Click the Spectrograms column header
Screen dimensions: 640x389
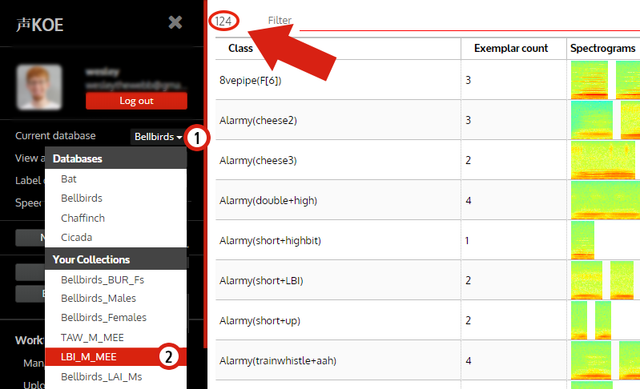tap(602, 48)
